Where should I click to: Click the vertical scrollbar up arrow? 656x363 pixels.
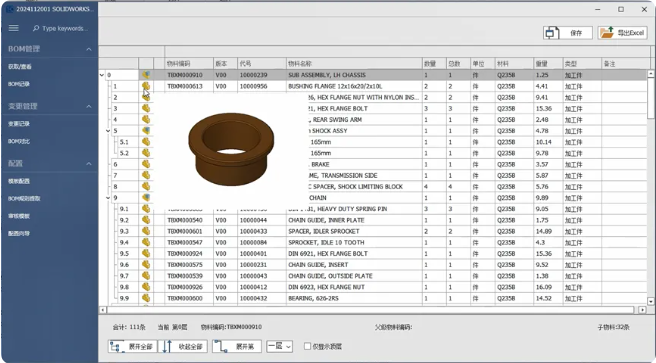(x=651, y=74)
